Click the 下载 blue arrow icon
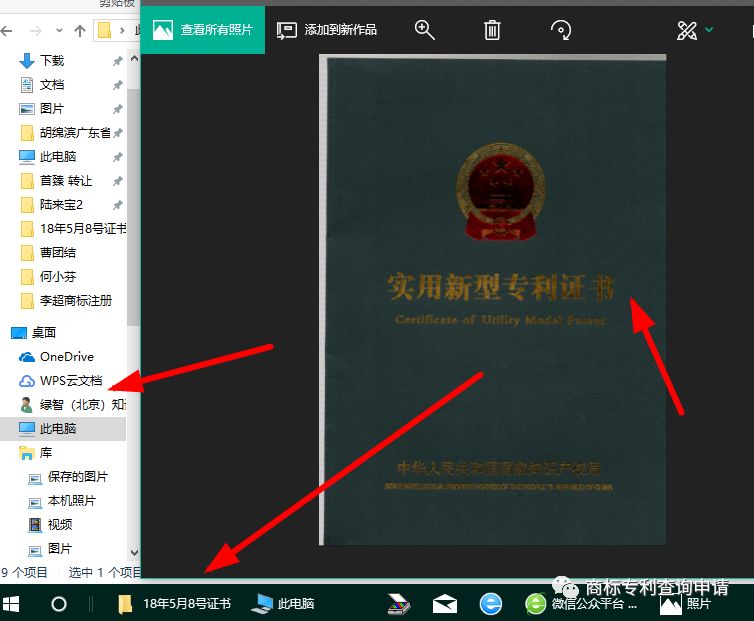Image resolution: width=754 pixels, height=621 pixels. point(27,61)
